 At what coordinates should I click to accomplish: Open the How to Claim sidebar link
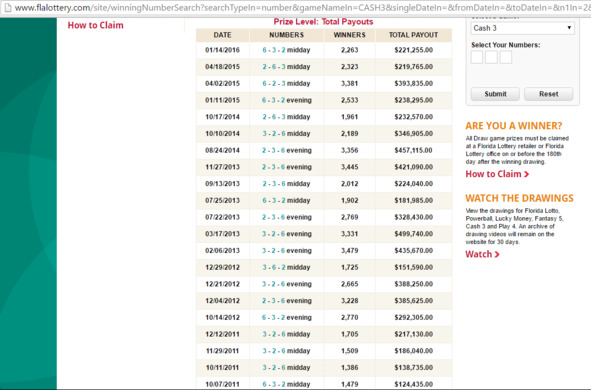coord(95,25)
